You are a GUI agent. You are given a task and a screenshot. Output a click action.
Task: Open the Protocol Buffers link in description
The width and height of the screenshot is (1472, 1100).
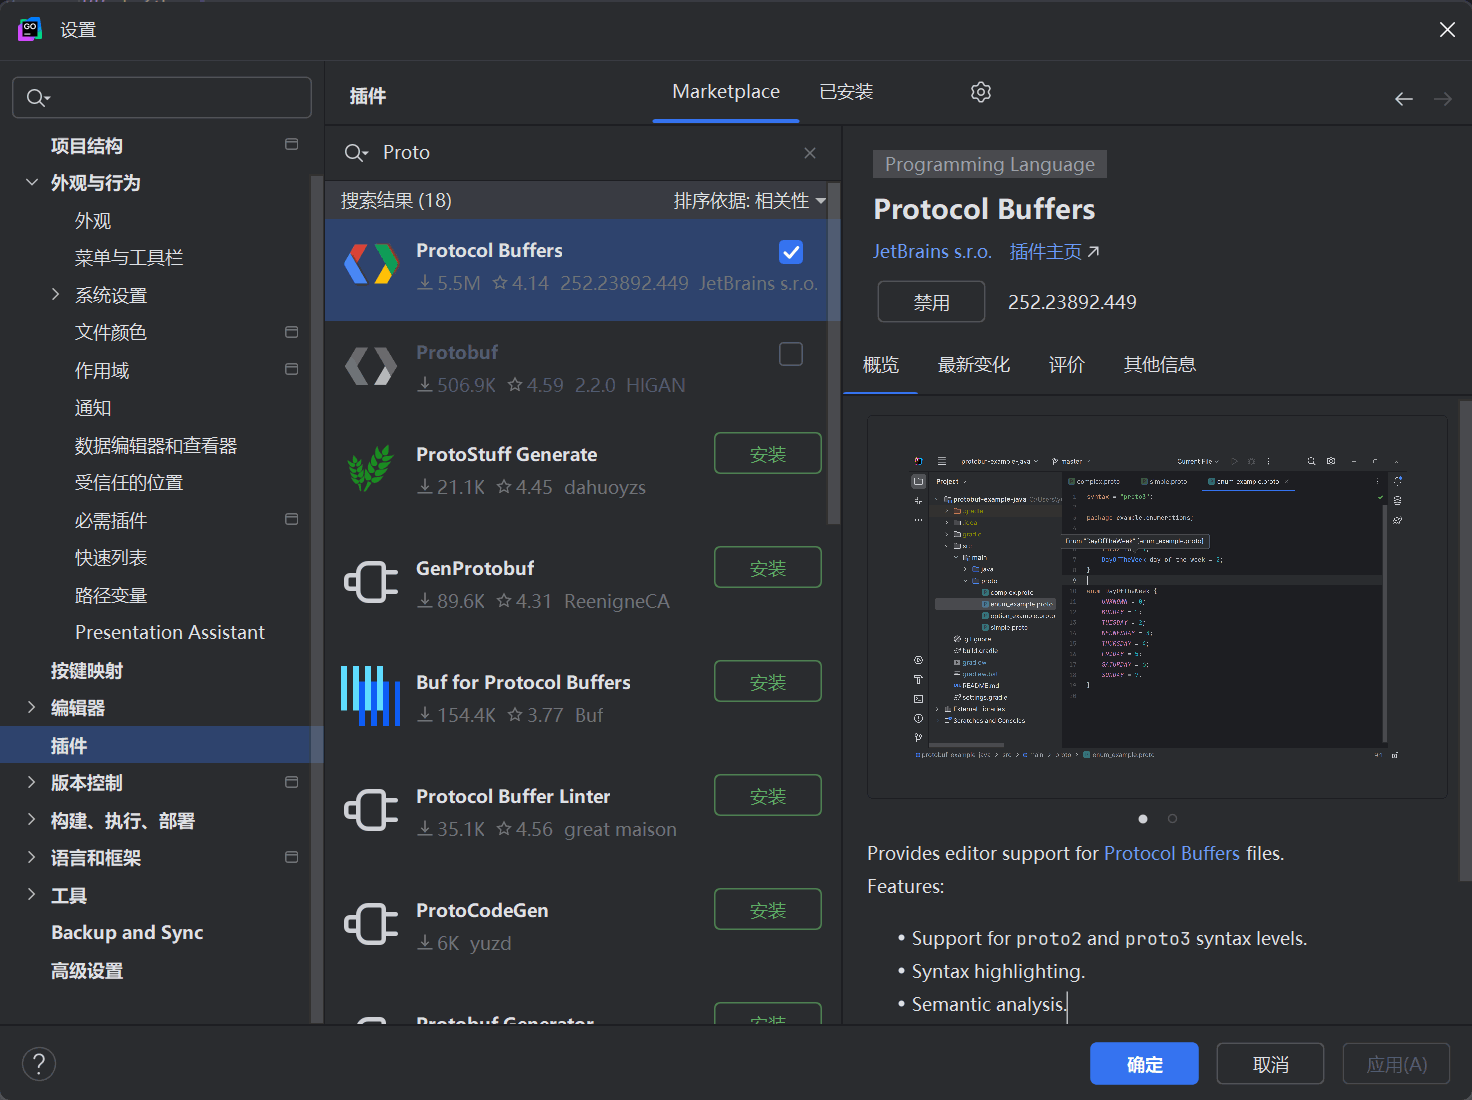pyautogui.click(x=1172, y=853)
